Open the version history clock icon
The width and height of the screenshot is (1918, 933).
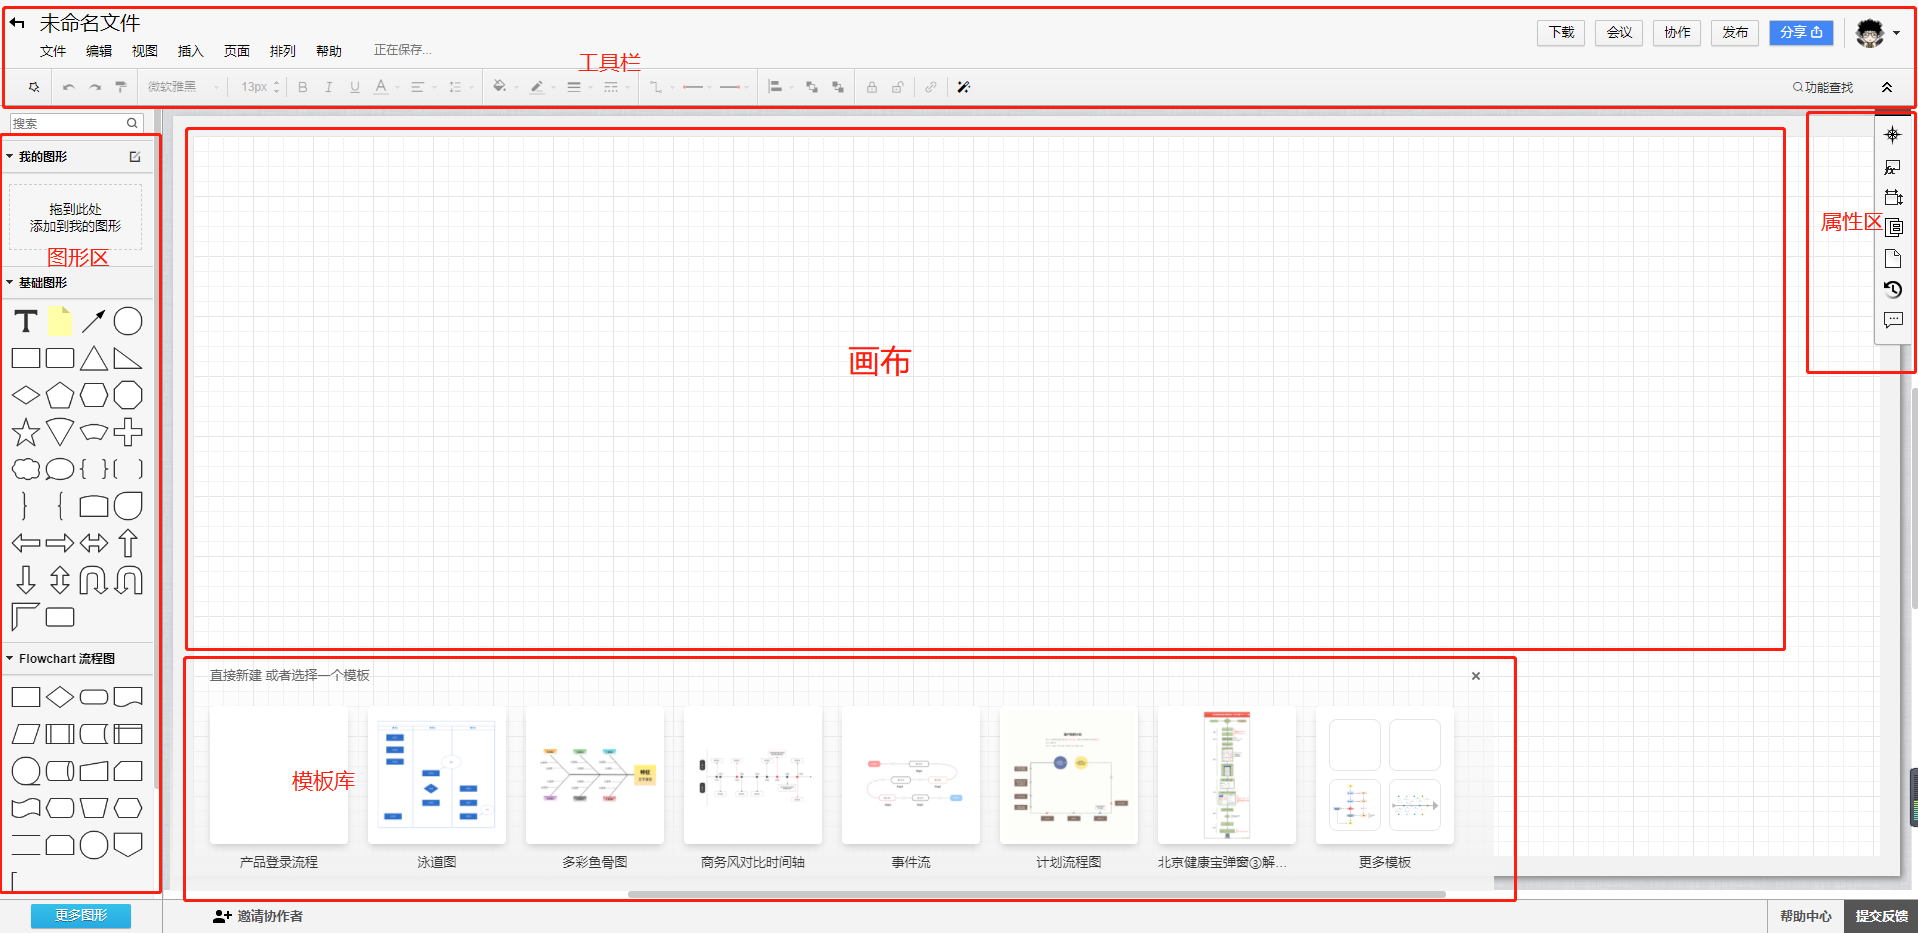tap(1892, 289)
